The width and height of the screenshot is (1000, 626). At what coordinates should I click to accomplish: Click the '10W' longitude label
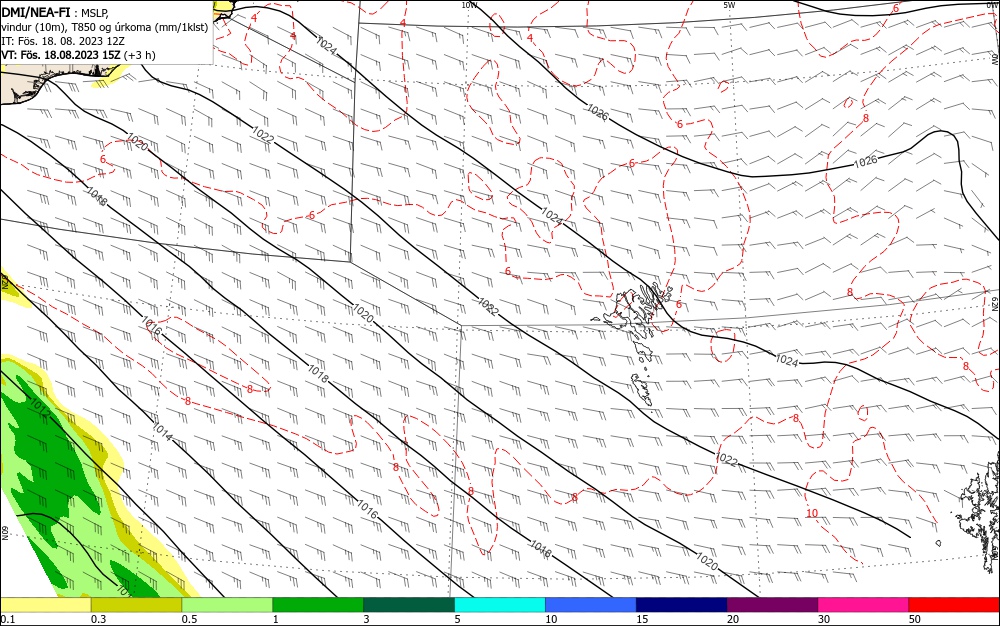click(x=469, y=5)
